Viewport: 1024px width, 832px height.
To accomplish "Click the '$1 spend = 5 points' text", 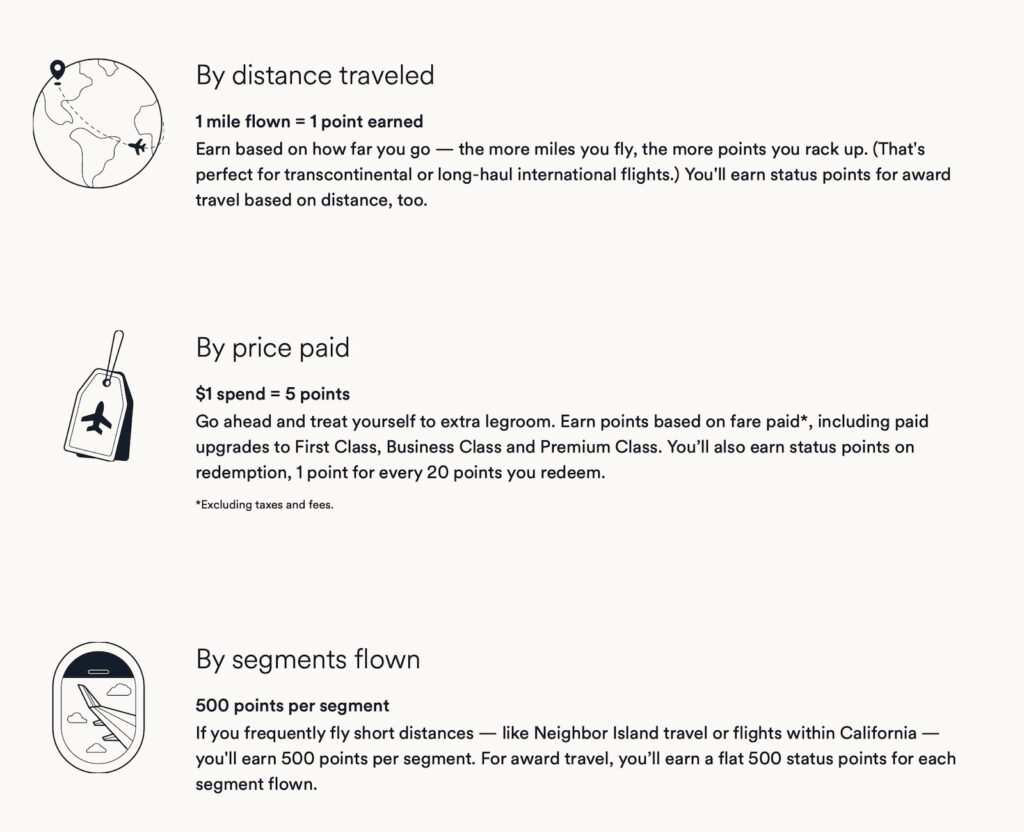I will click(x=272, y=394).
